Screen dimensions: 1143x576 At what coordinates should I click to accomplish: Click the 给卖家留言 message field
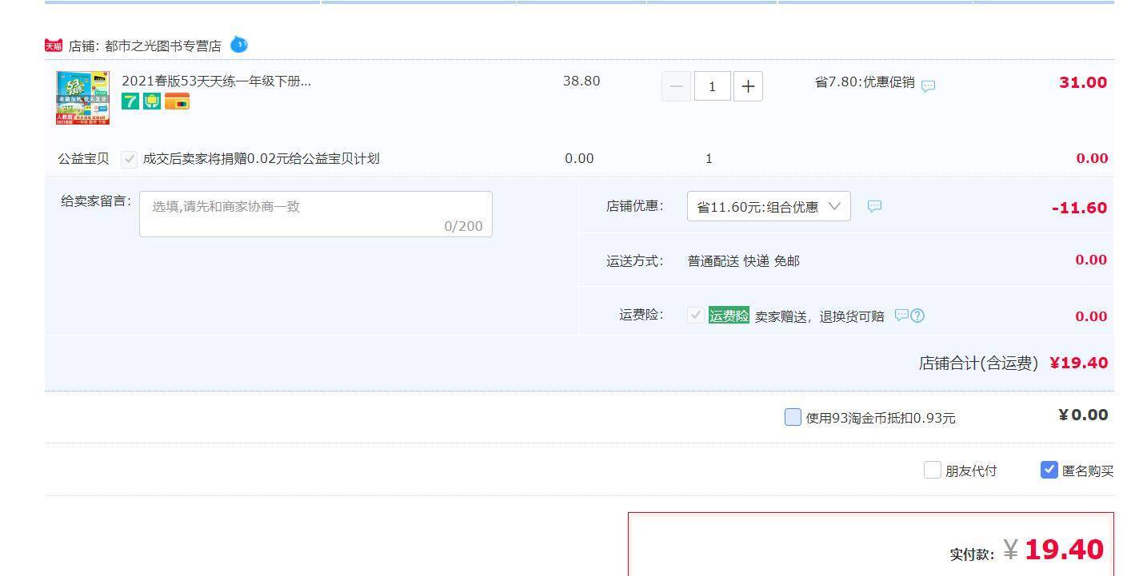pos(316,214)
